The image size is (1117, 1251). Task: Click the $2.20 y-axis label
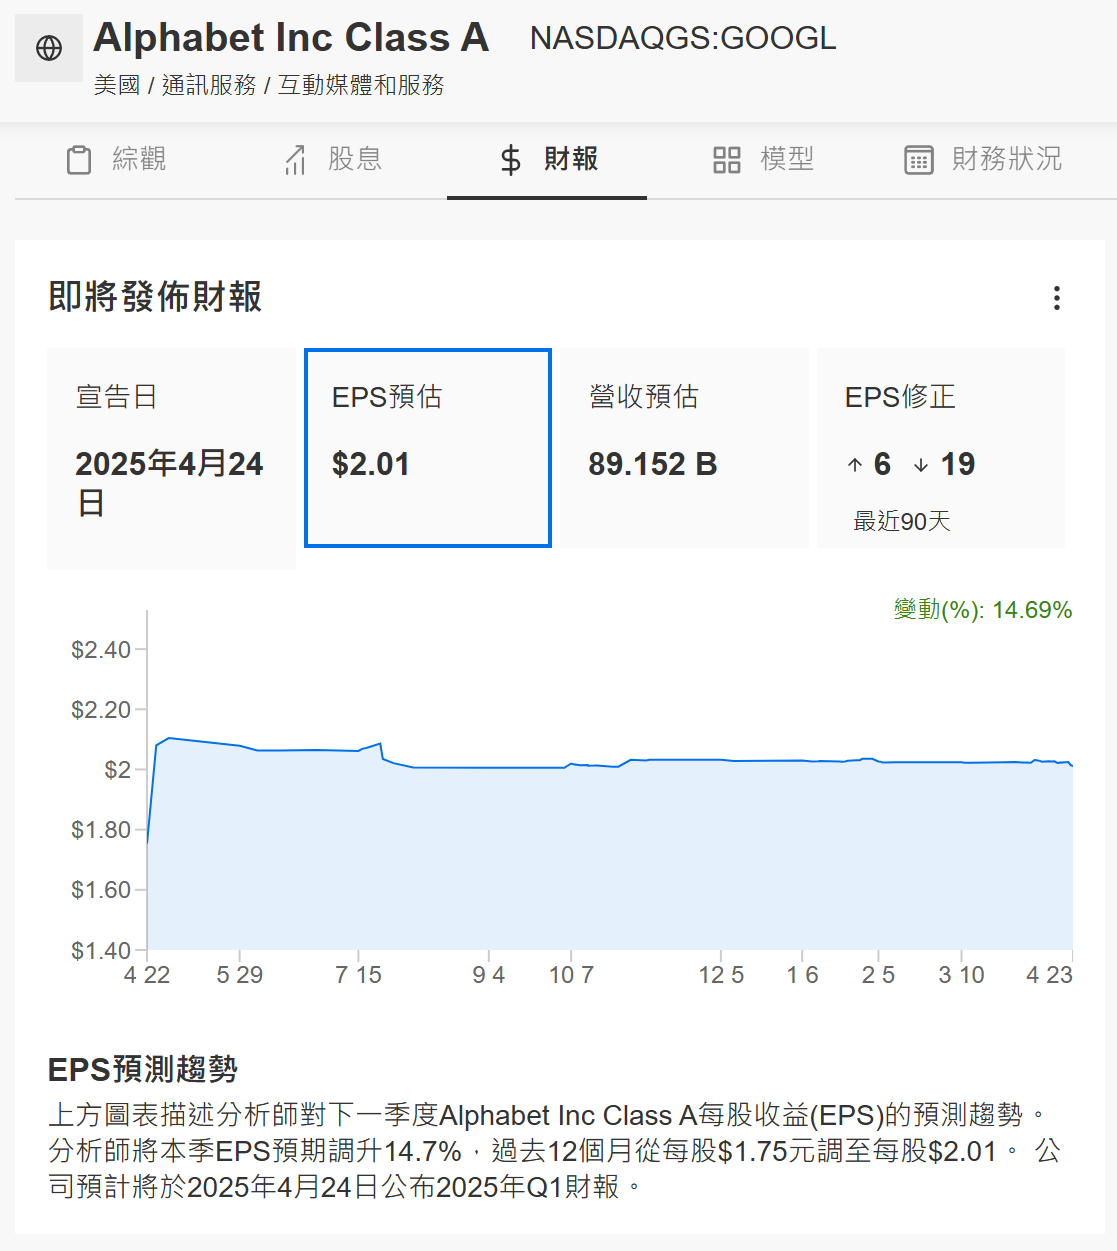[x=101, y=710]
